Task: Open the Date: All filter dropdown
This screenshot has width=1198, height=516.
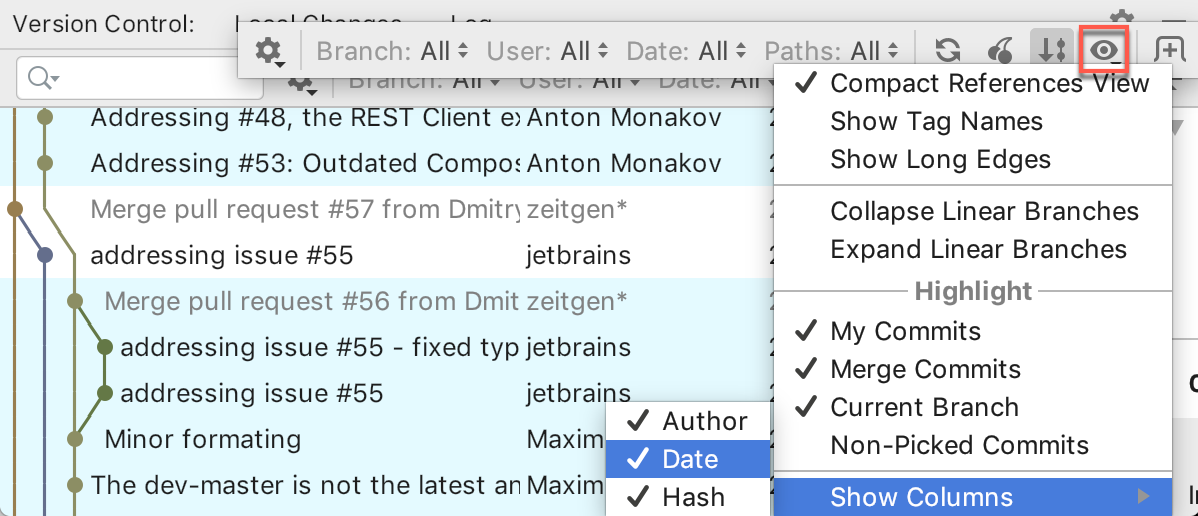Action: (x=687, y=51)
